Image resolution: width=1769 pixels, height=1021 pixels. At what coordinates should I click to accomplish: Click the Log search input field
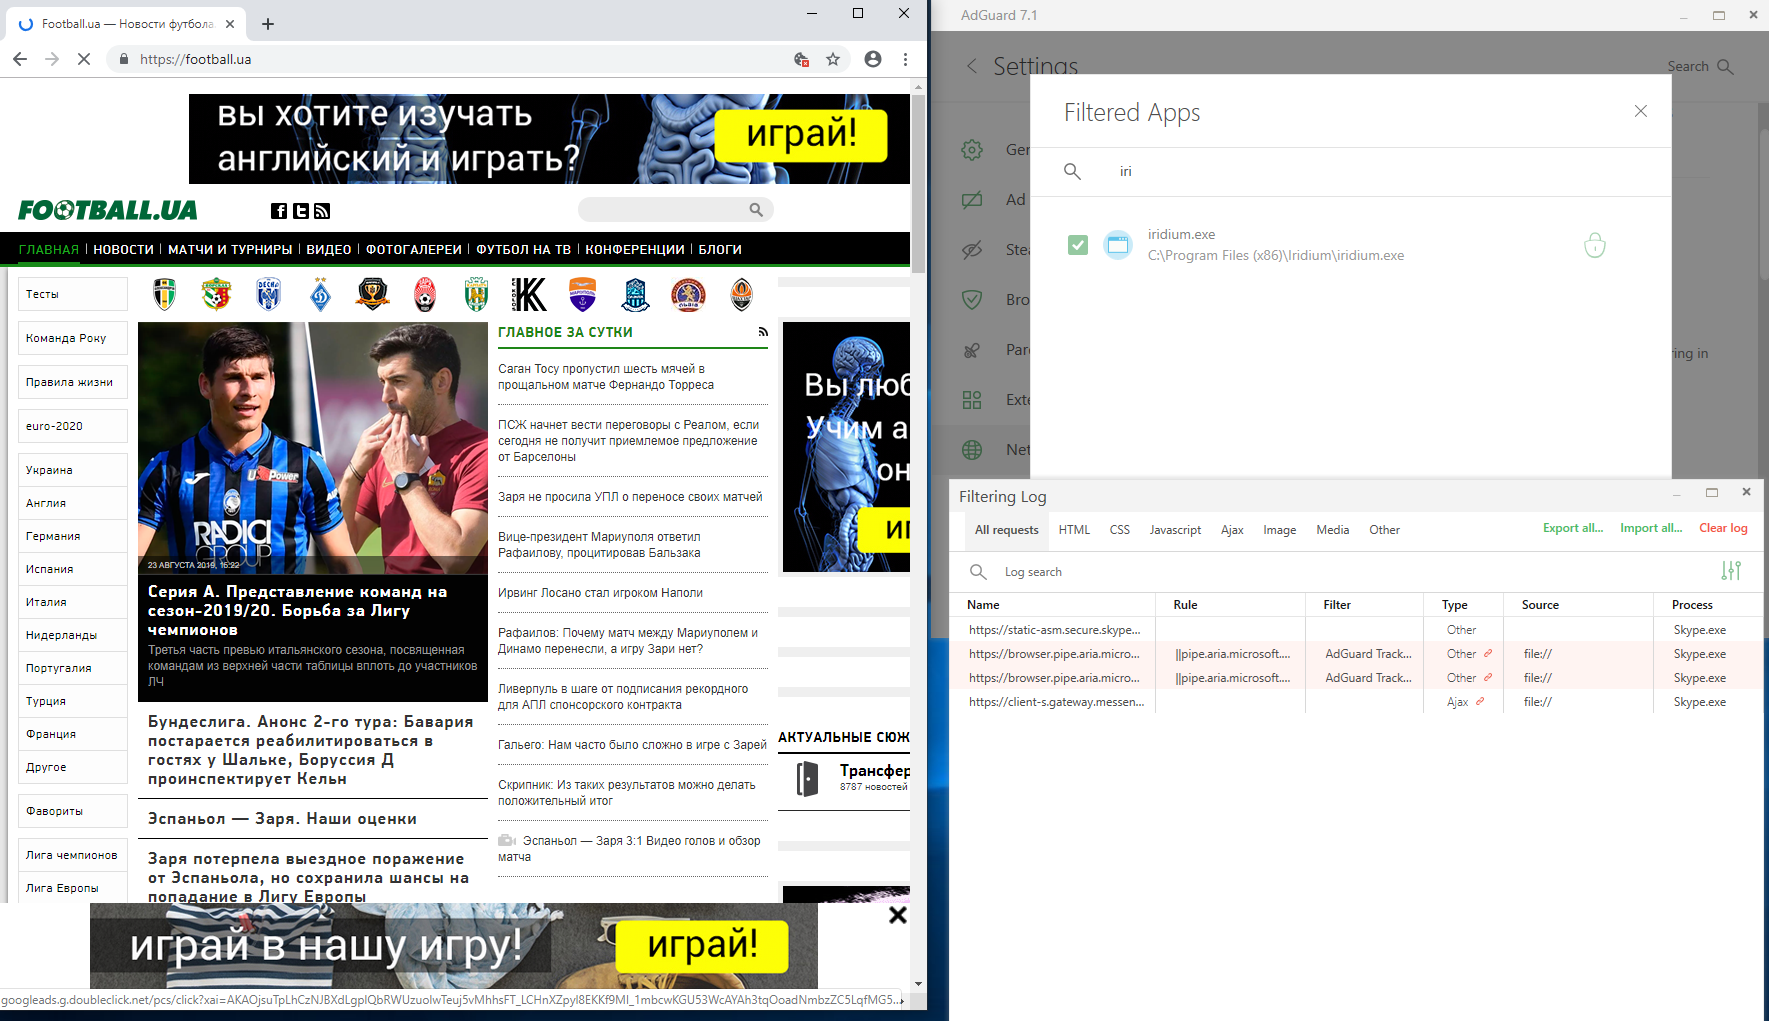(1100, 571)
